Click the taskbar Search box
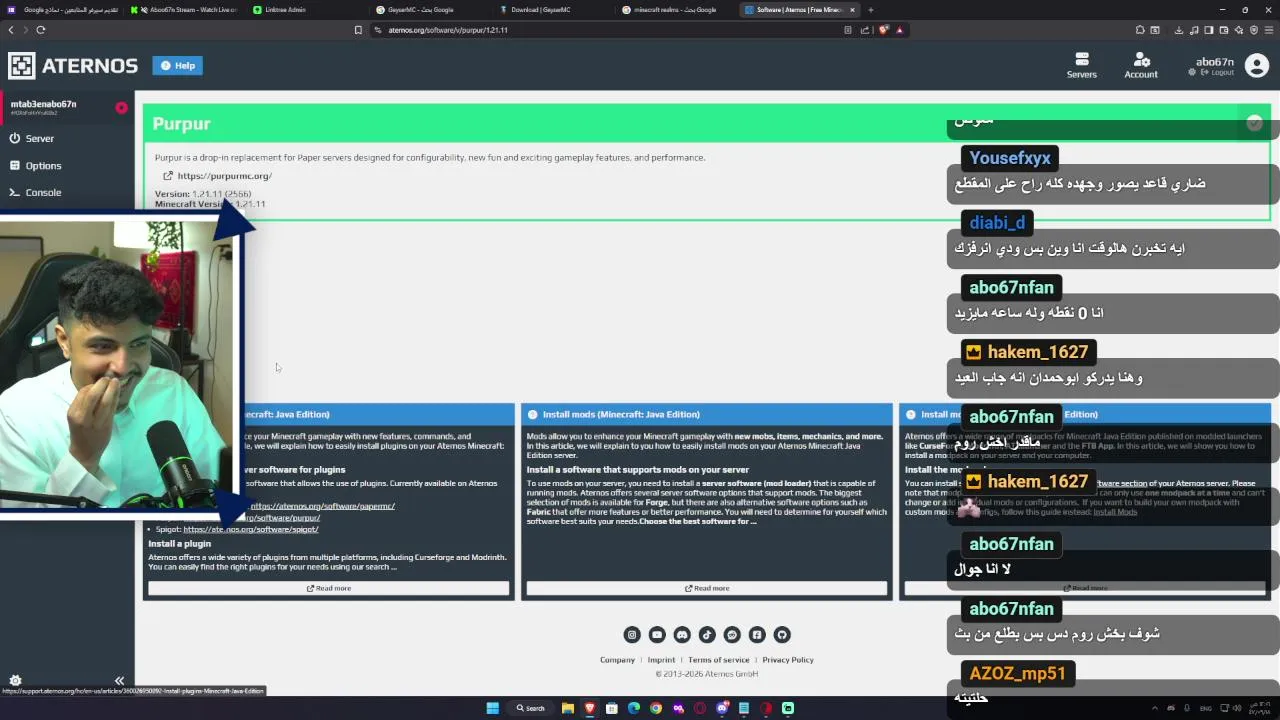 tap(530, 708)
